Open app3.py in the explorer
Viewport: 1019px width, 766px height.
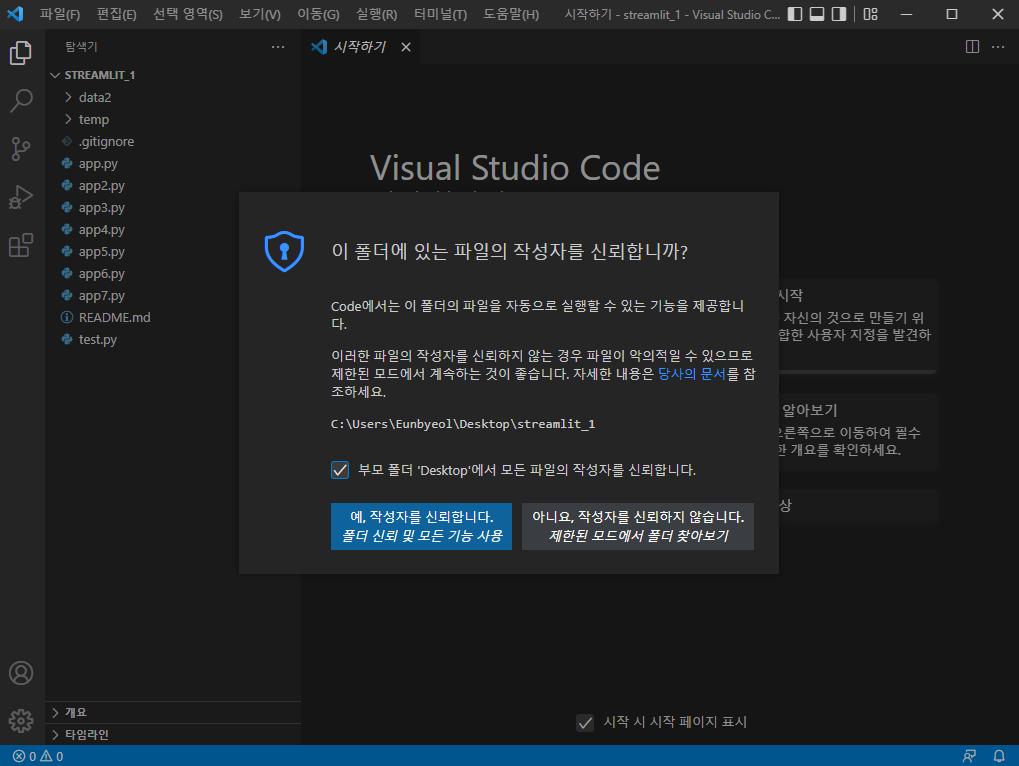pos(173,207)
